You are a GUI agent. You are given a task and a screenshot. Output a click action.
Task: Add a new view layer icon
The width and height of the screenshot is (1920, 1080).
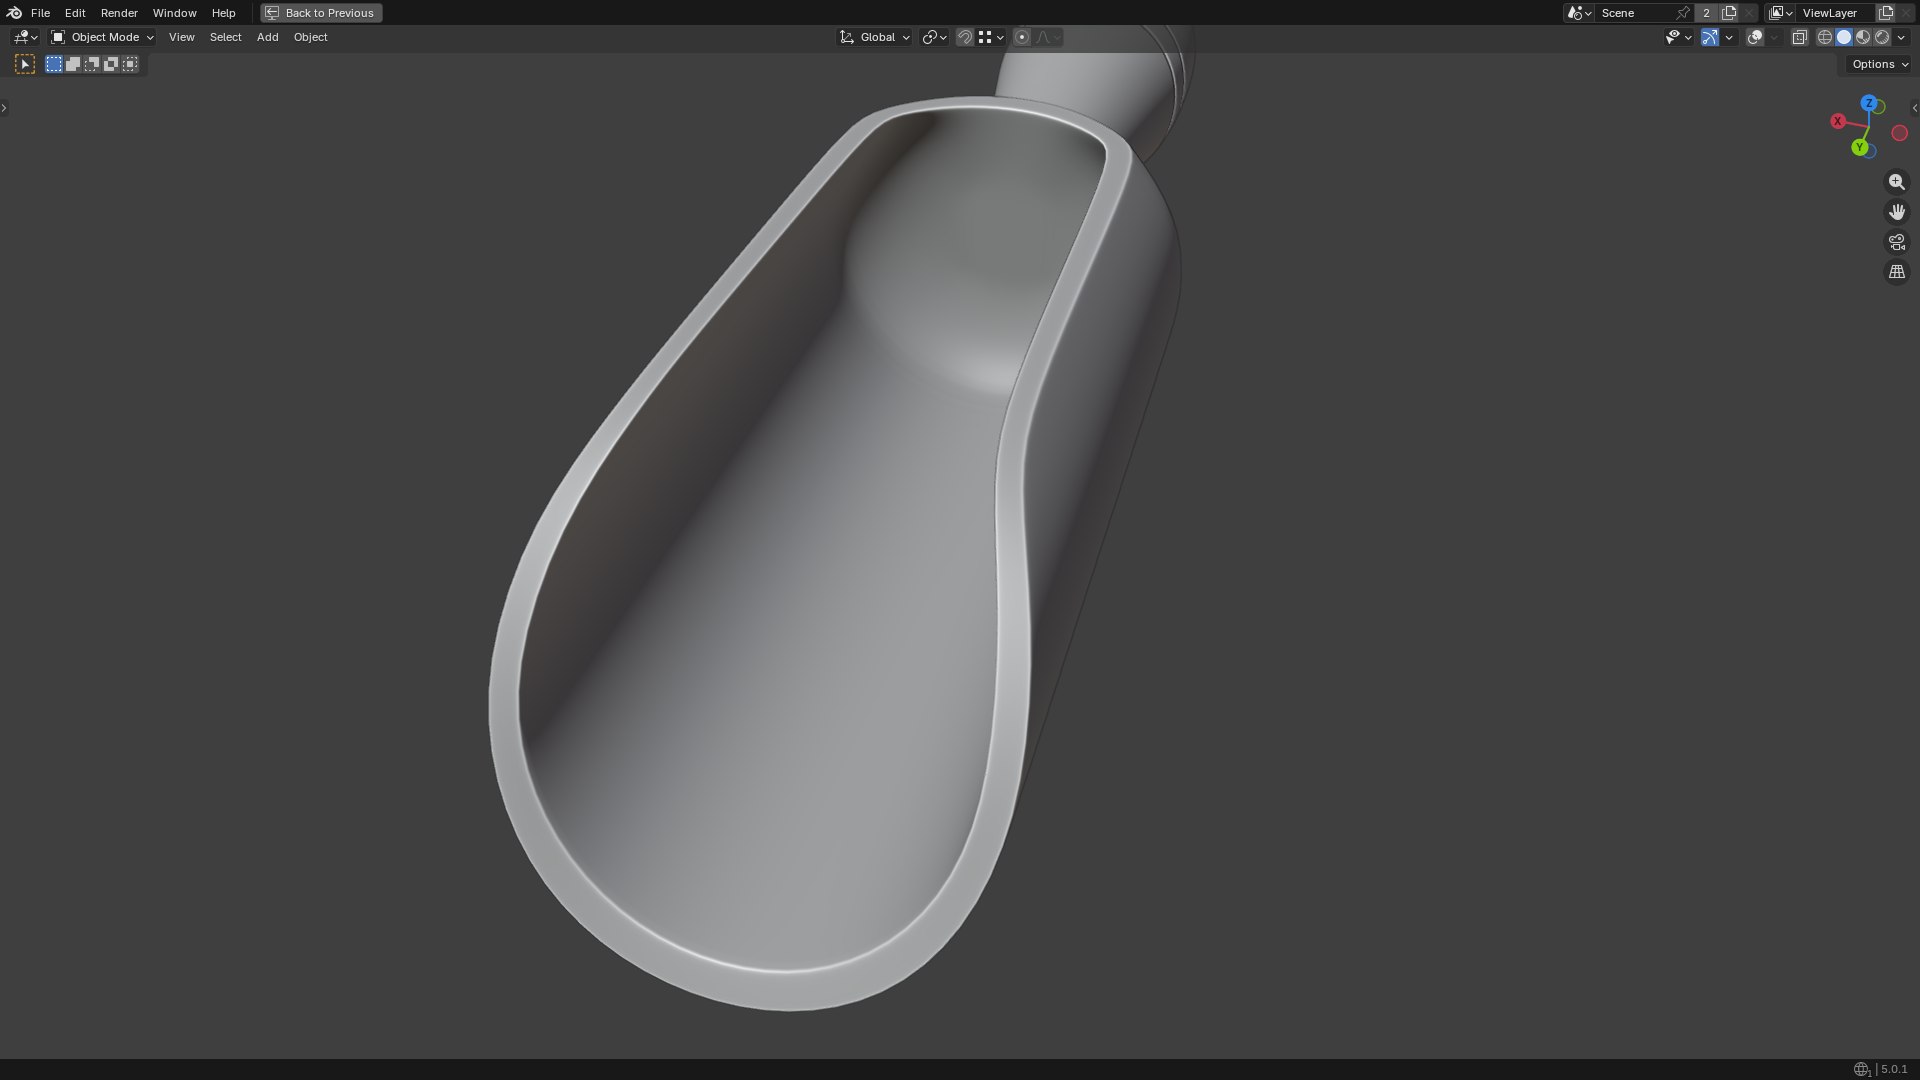pyautogui.click(x=1886, y=13)
